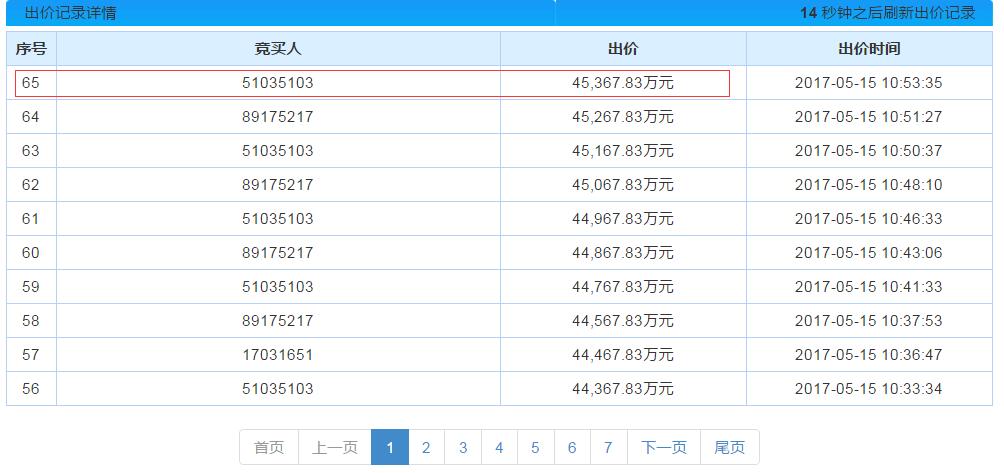
Task: Click the 出价时间 column header
Action: tap(868, 49)
